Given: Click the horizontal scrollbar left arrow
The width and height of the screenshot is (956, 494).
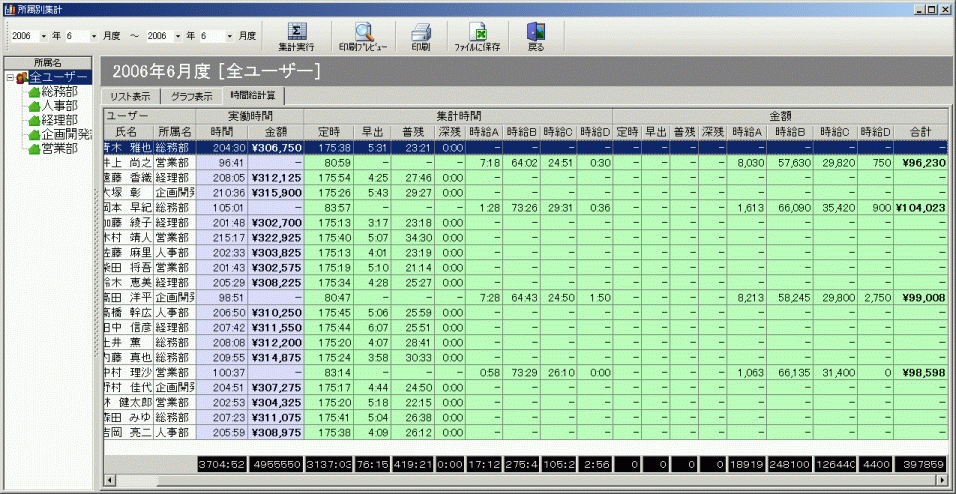Looking at the screenshot, I should 110,479.
